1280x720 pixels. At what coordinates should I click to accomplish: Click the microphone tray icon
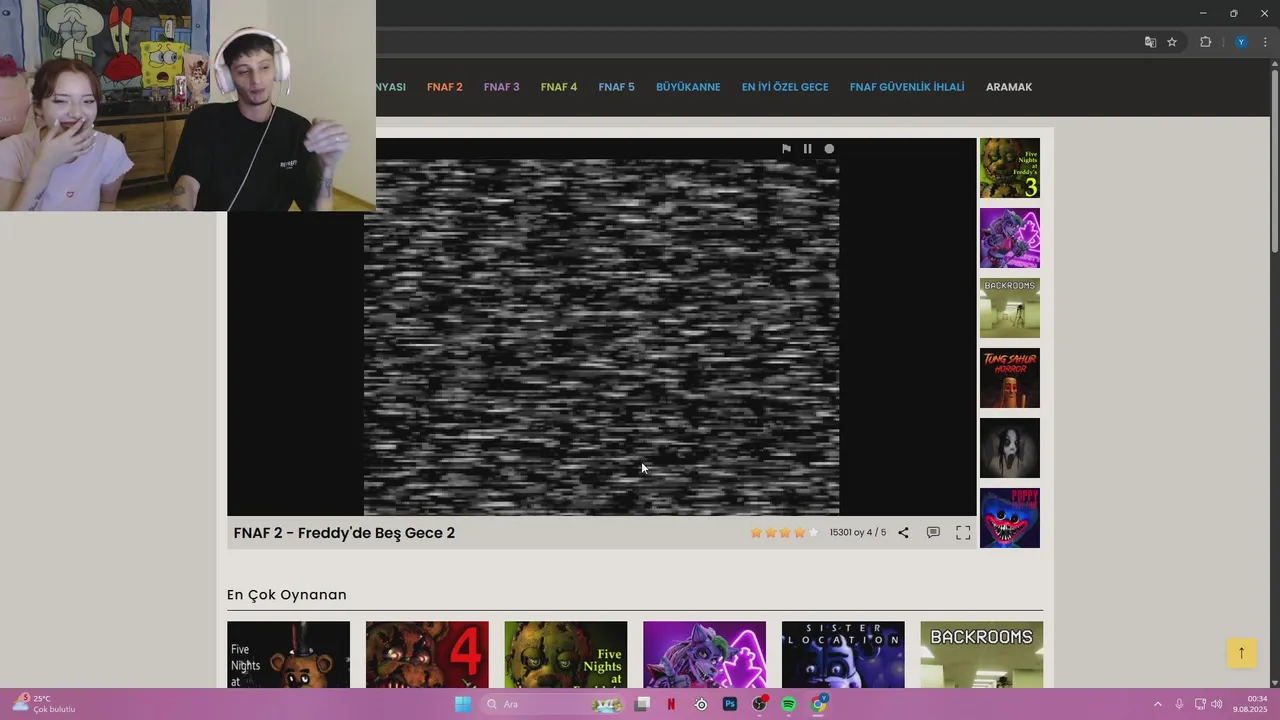(1180, 704)
